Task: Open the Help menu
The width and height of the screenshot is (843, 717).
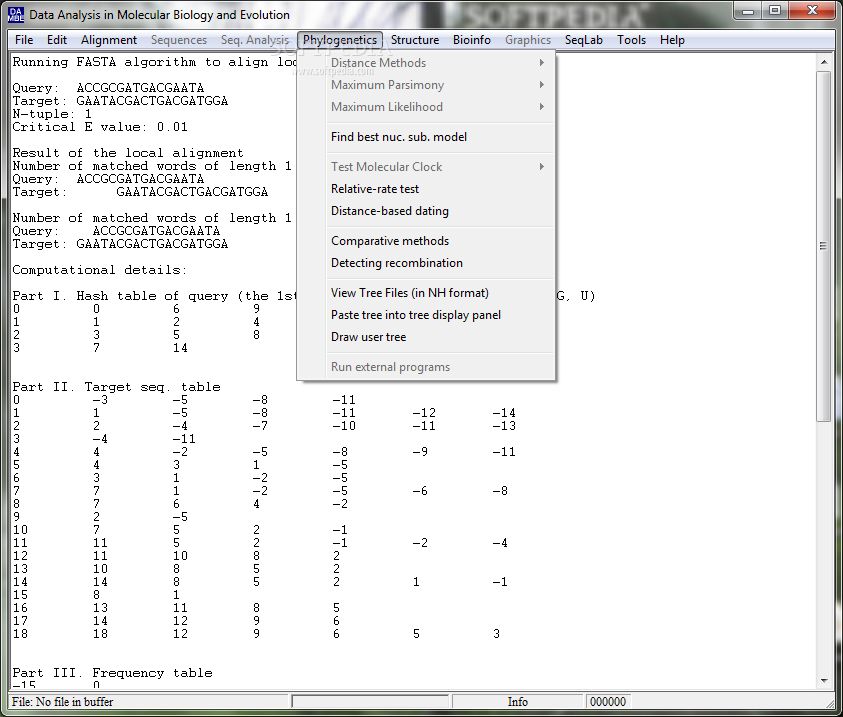Action: [673, 40]
